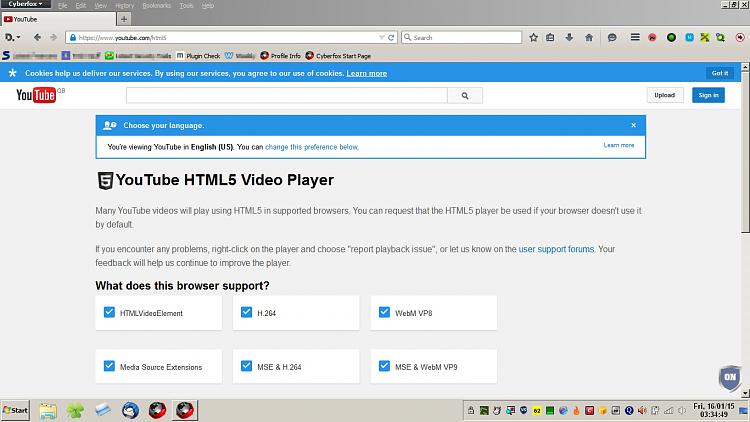Reload the page using the refresh icon

click(x=391, y=37)
